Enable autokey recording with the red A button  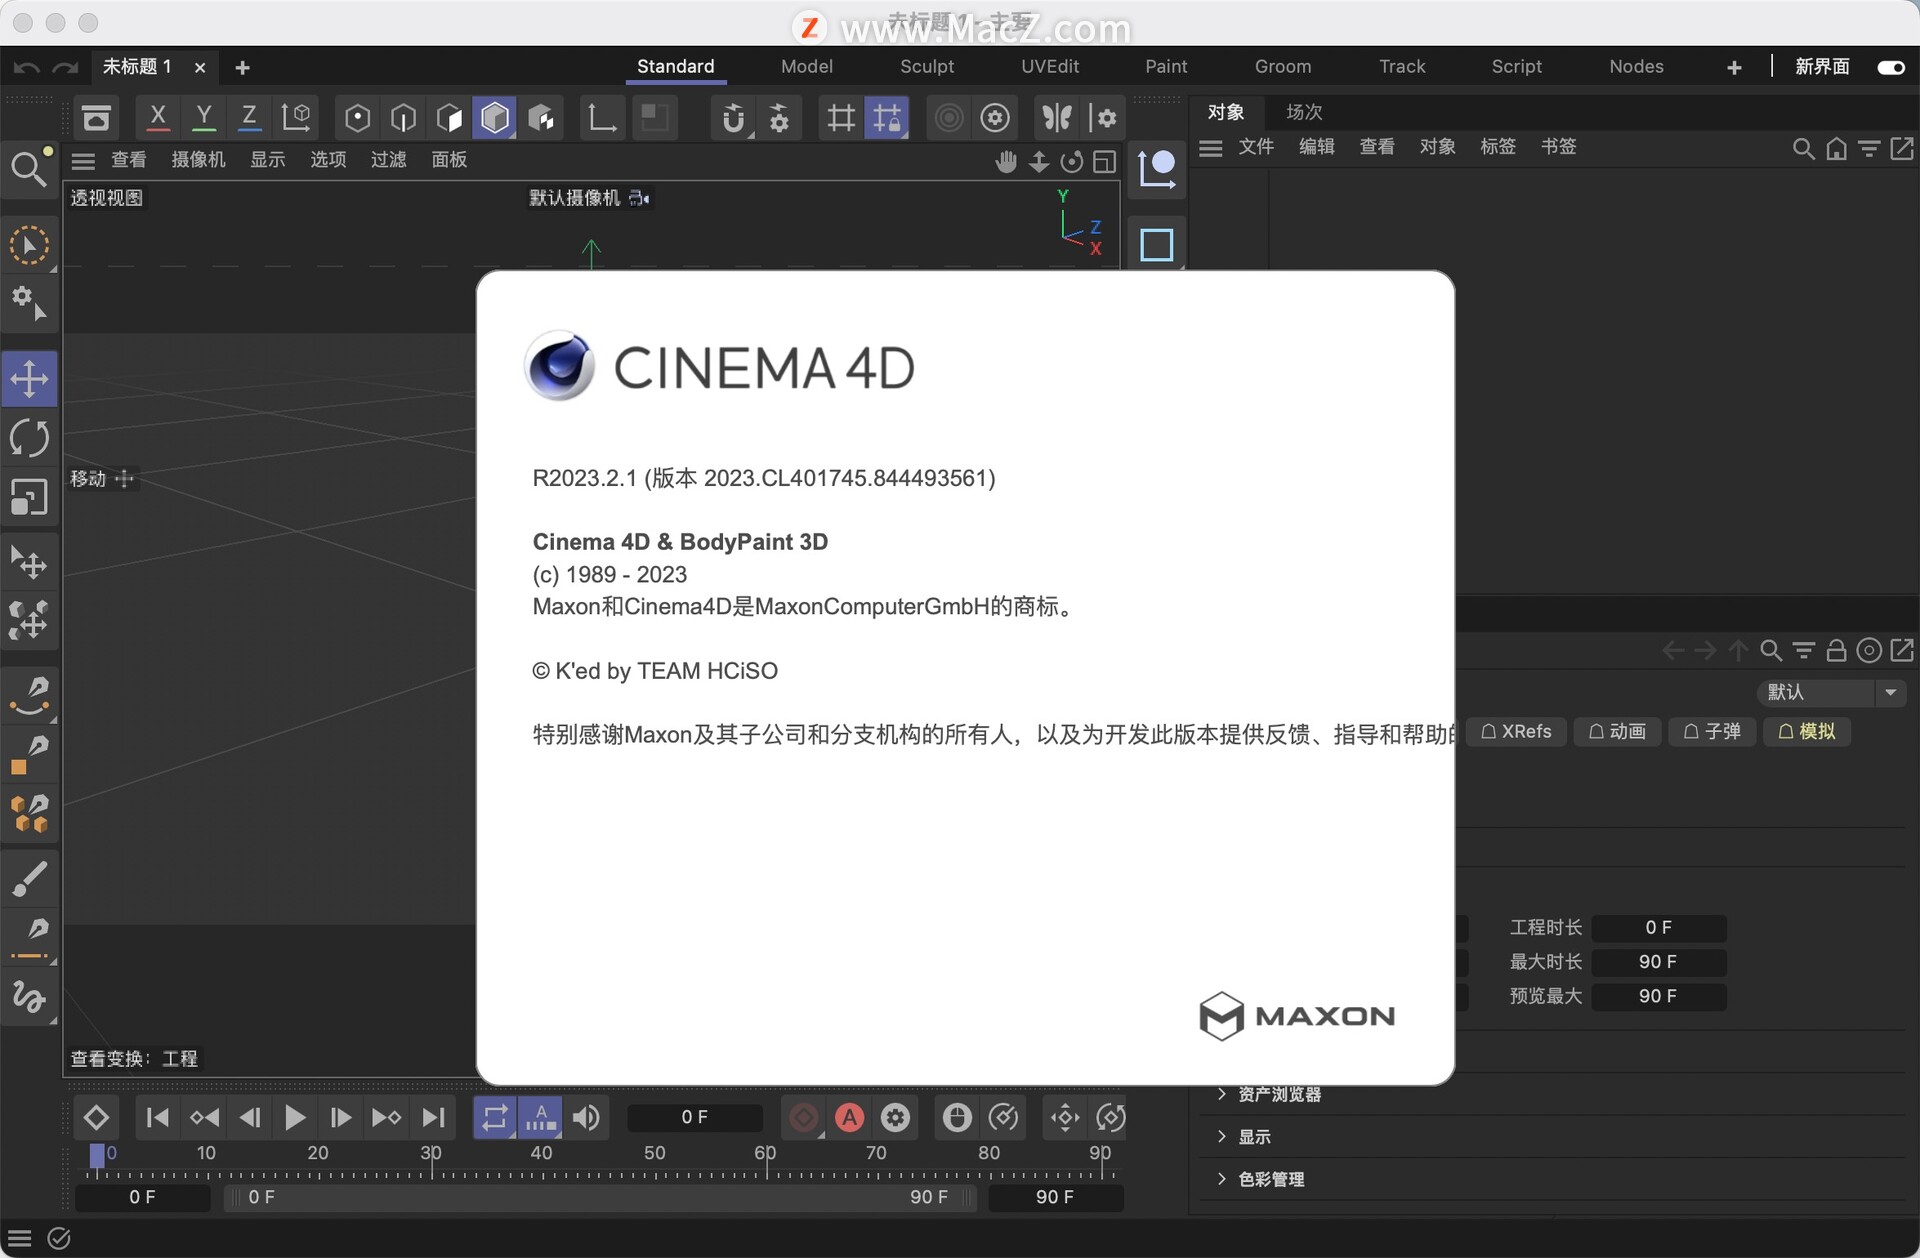click(x=849, y=1117)
